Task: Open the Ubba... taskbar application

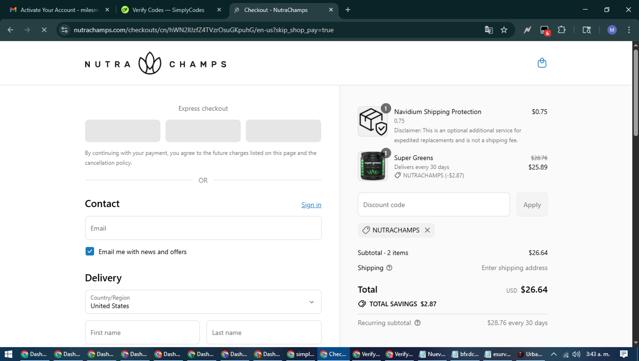Action: click(530, 354)
